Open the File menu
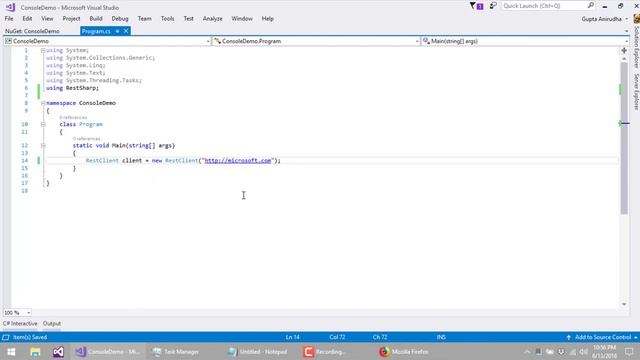Screen dimensions: 640x360 click(9, 19)
